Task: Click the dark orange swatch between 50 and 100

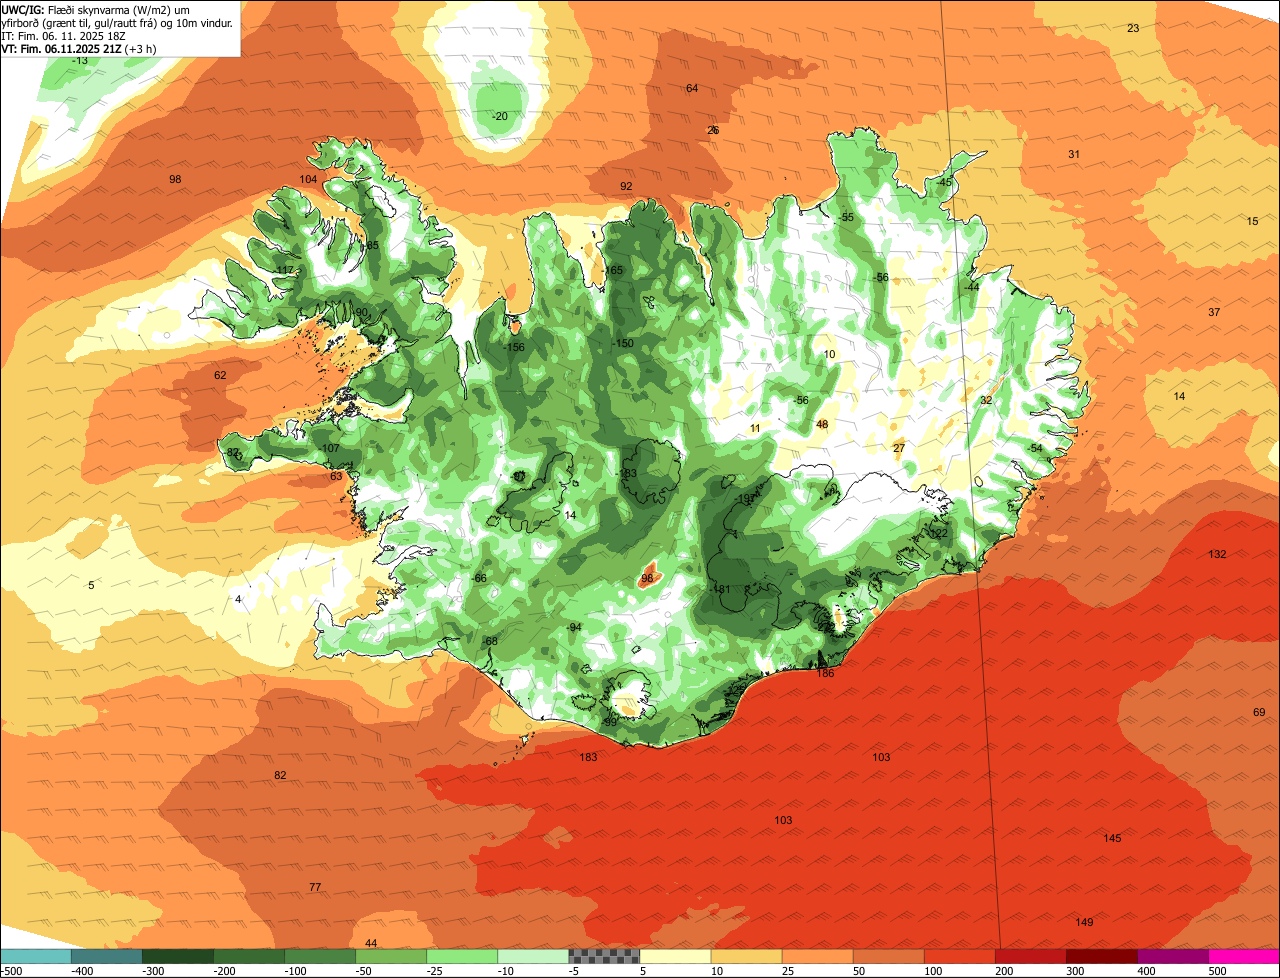Action: [887, 956]
